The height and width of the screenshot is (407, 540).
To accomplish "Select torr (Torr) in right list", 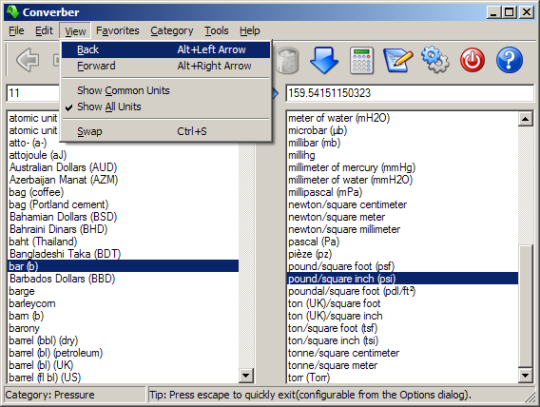I will point(403,377).
